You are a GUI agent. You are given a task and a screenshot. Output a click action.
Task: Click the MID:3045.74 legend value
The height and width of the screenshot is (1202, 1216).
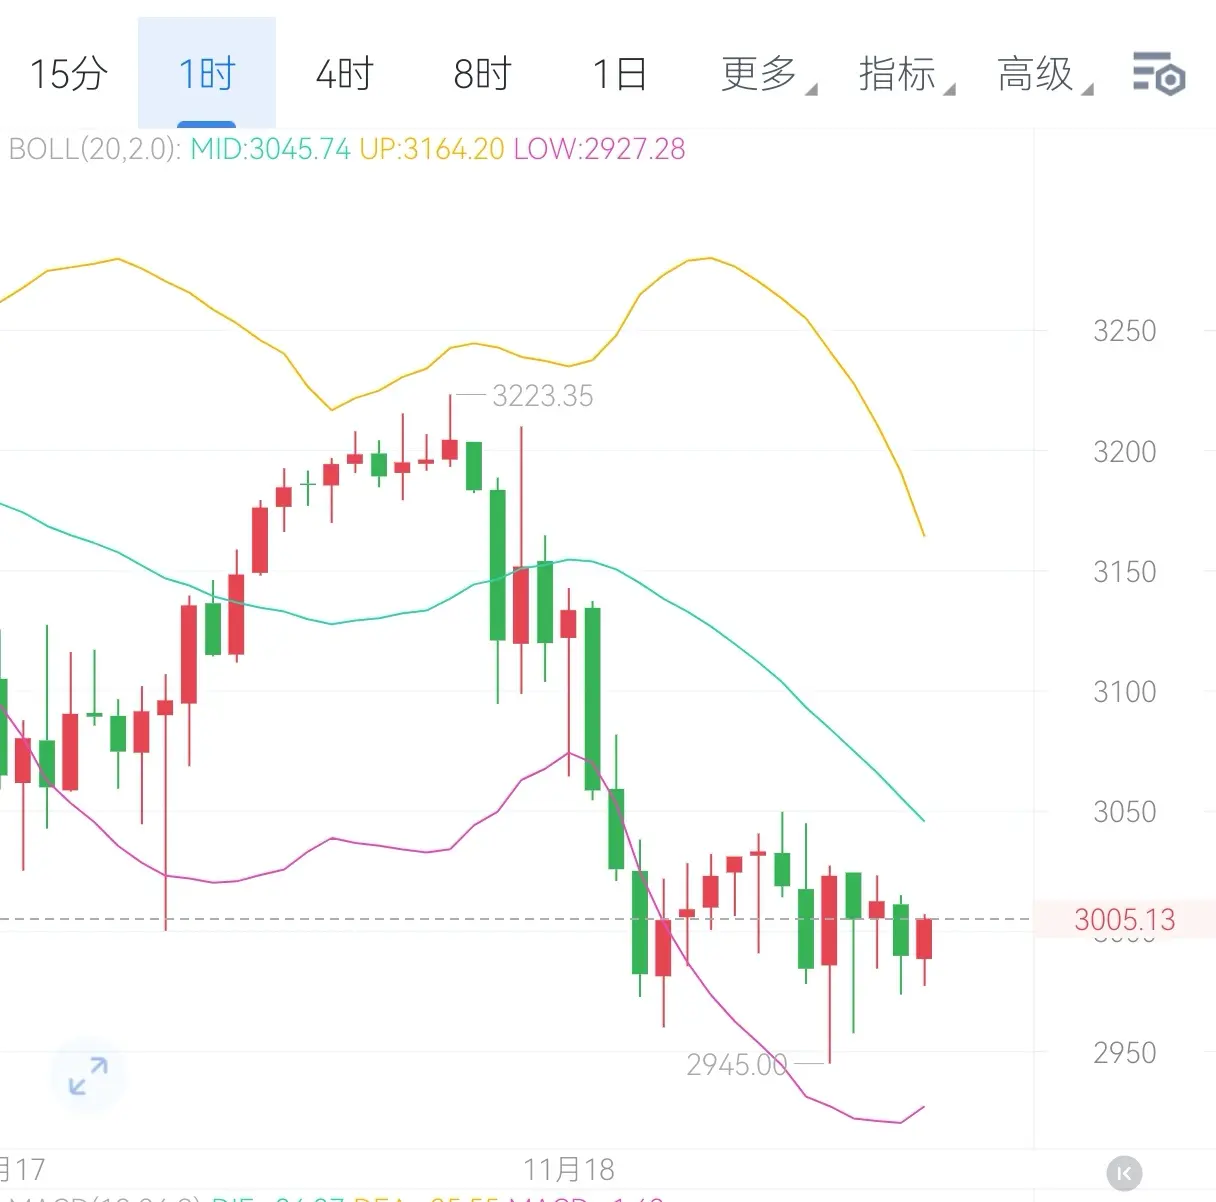click(x=270, y=150)
